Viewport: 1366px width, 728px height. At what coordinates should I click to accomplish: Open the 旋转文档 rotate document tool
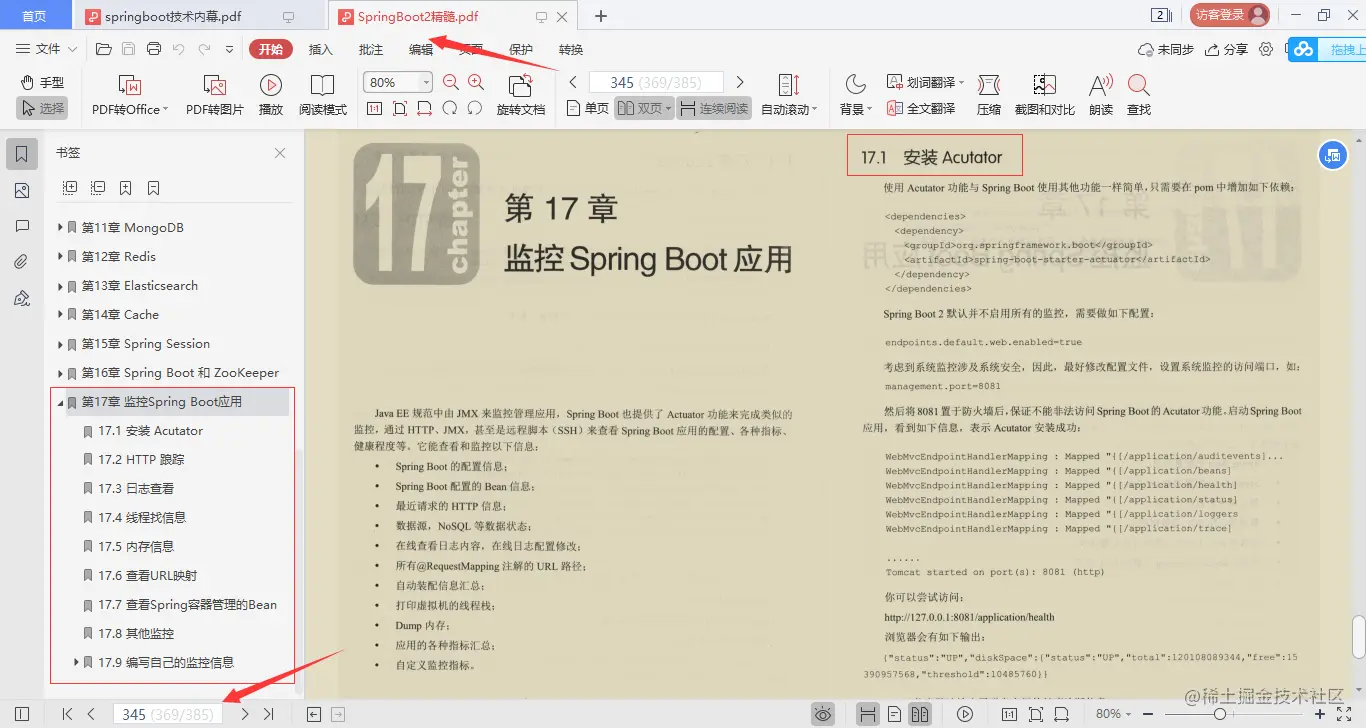521,96
